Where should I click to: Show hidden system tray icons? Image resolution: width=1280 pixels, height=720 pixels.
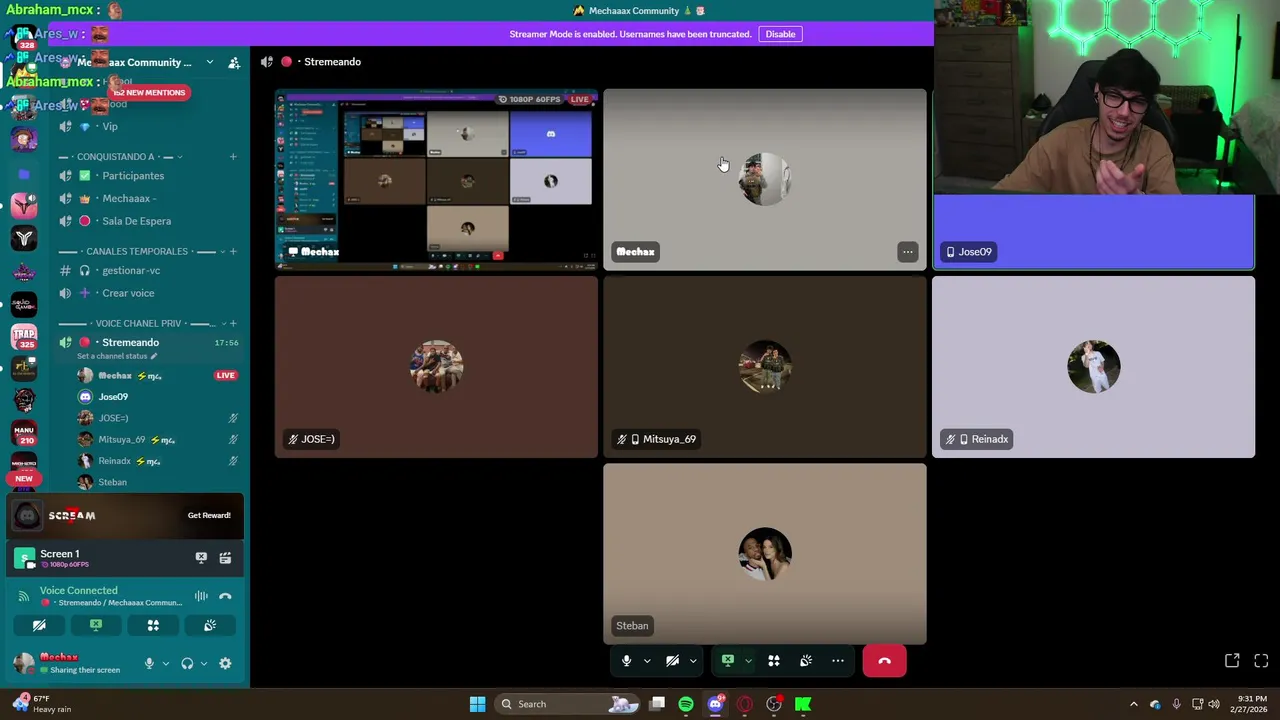coord(1133,704)
